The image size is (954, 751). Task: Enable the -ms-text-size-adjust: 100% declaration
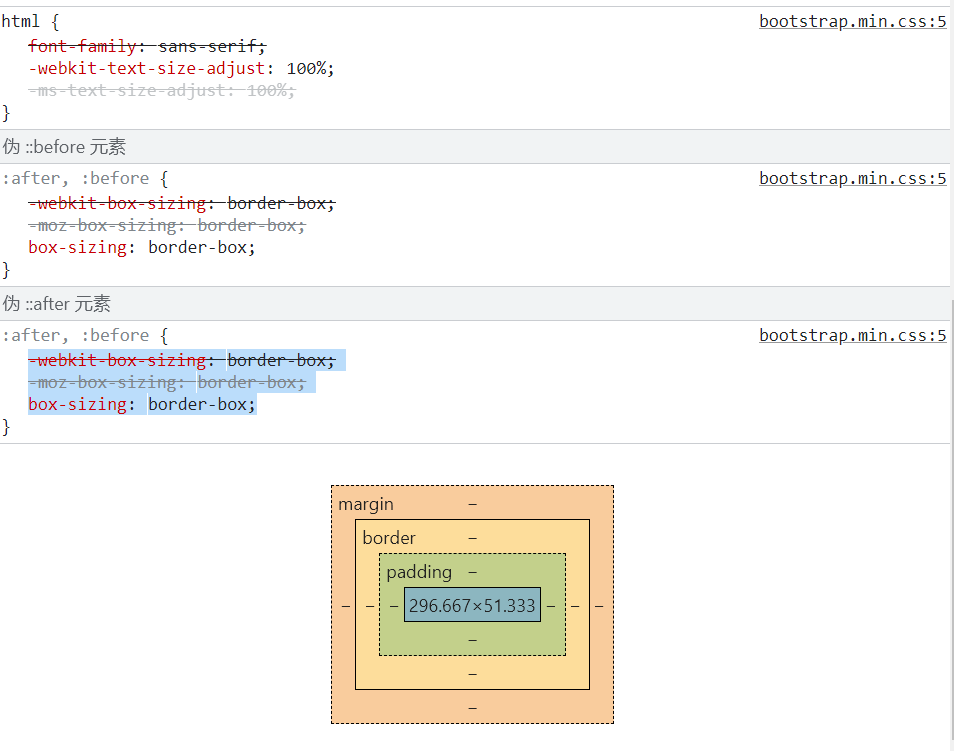[x=160, y=90]
